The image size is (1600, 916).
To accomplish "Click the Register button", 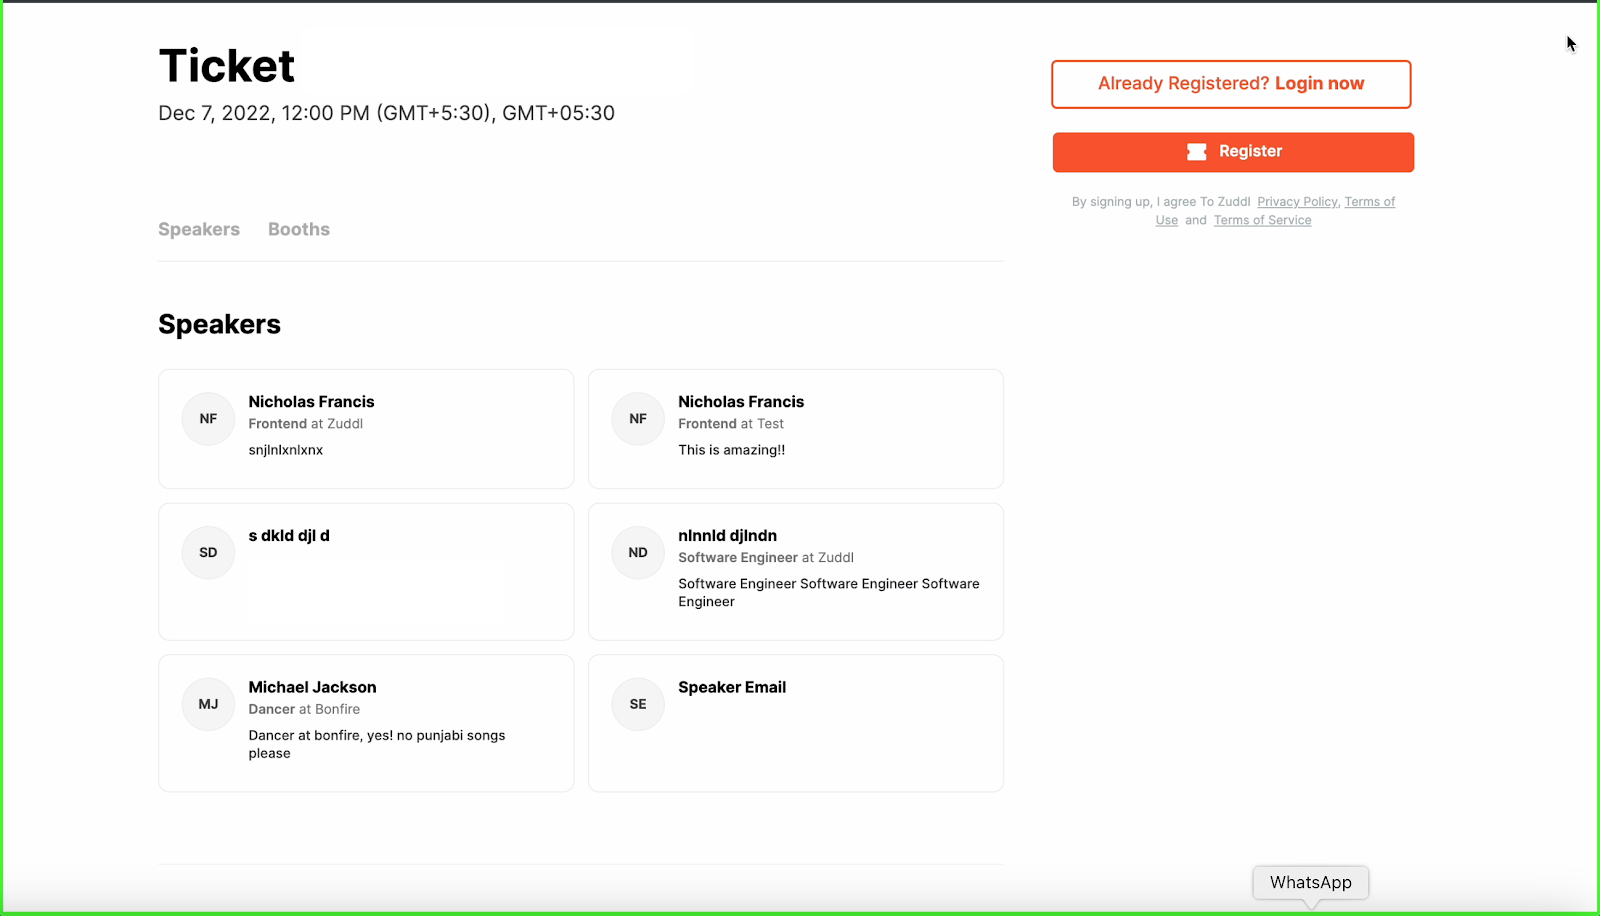I will (x=1232, y=151).
